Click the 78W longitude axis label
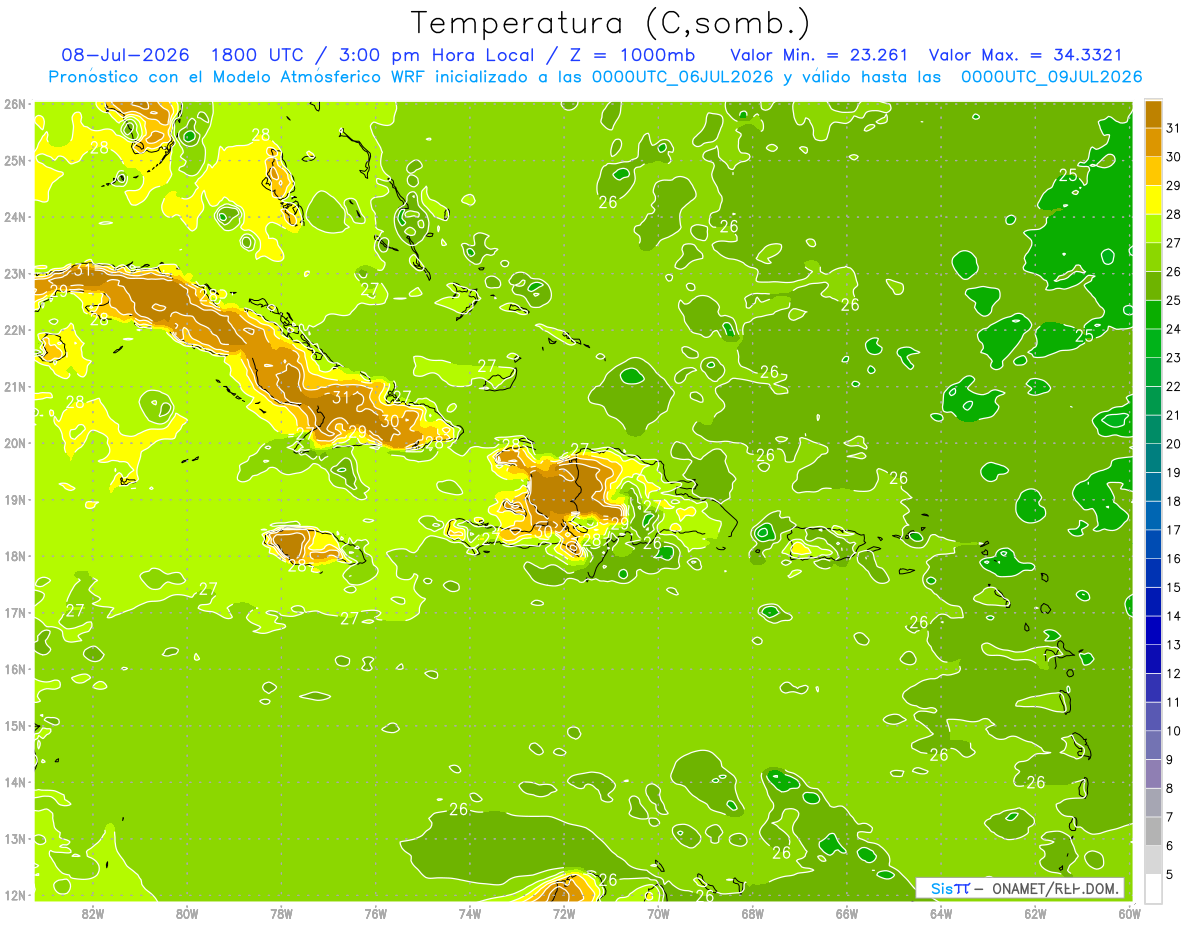1200x927 pixels. pyautogui.click(x=281, y=913)
